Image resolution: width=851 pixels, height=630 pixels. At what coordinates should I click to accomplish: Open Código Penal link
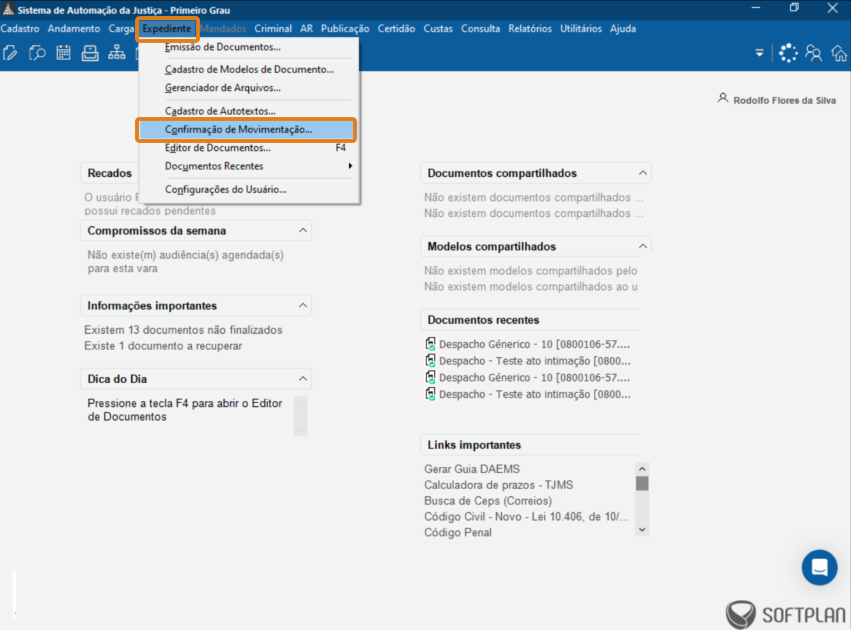458,532
